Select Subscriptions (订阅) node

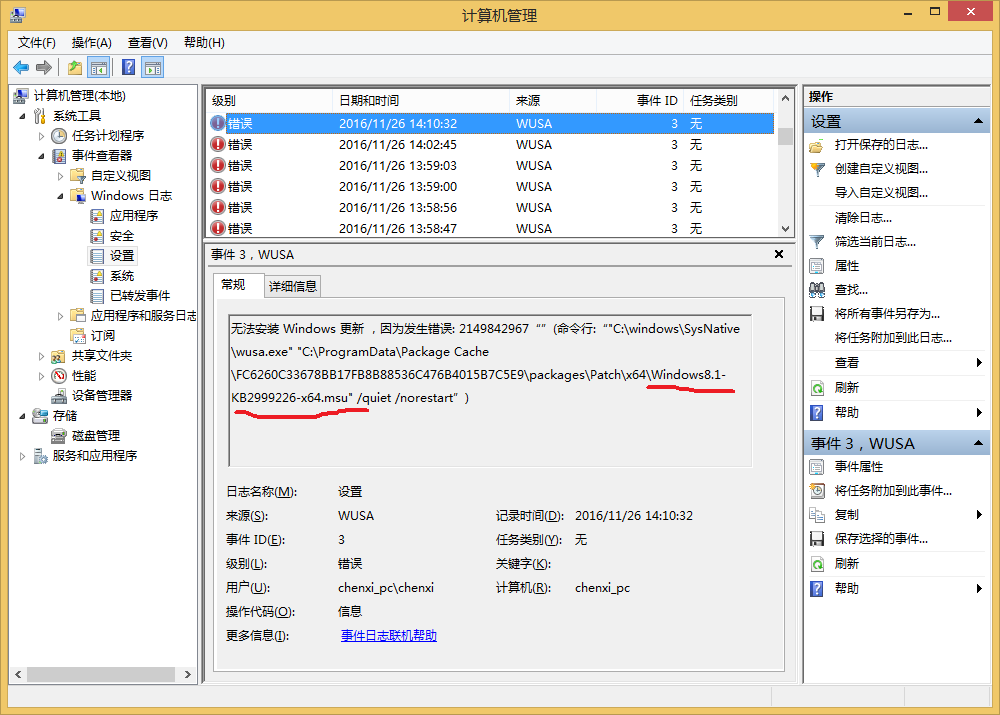pyautogui.click(x=103, y=335)
